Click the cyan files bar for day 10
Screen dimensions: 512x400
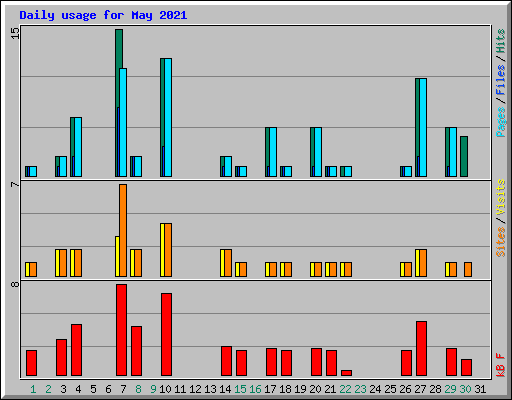[168, 117]
